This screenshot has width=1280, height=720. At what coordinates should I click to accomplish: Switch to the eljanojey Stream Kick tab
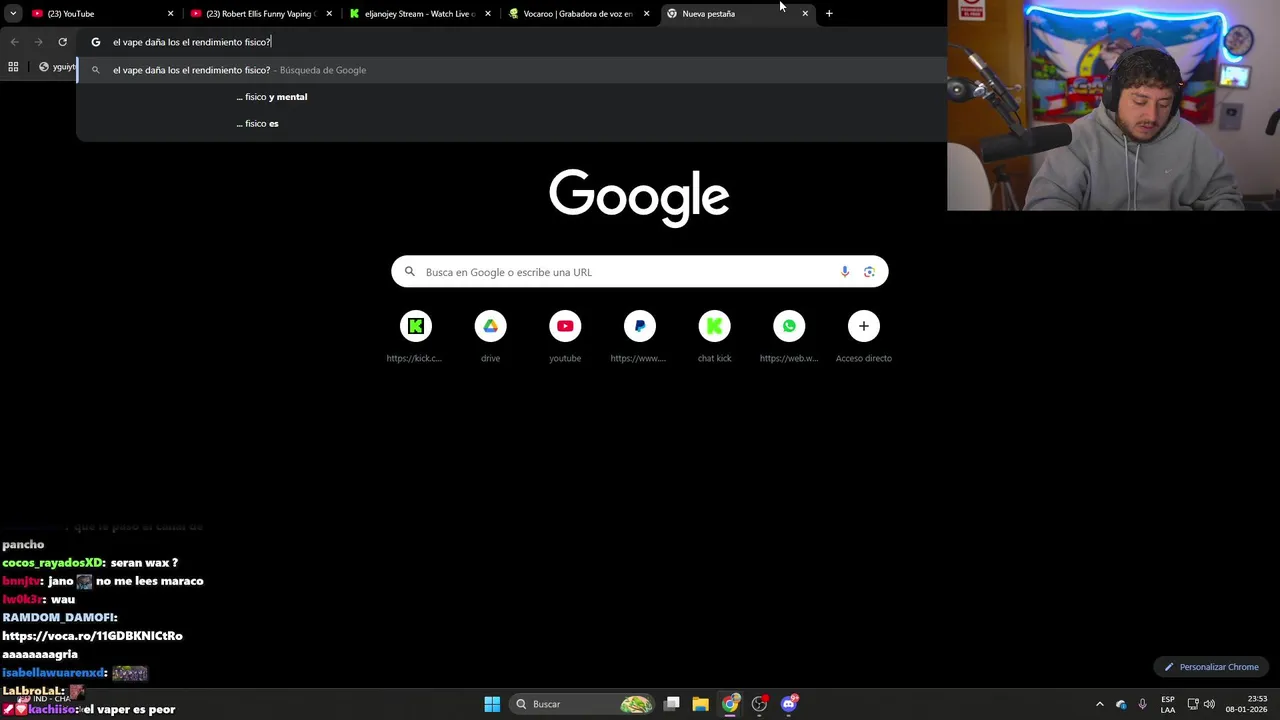point(419,14)
